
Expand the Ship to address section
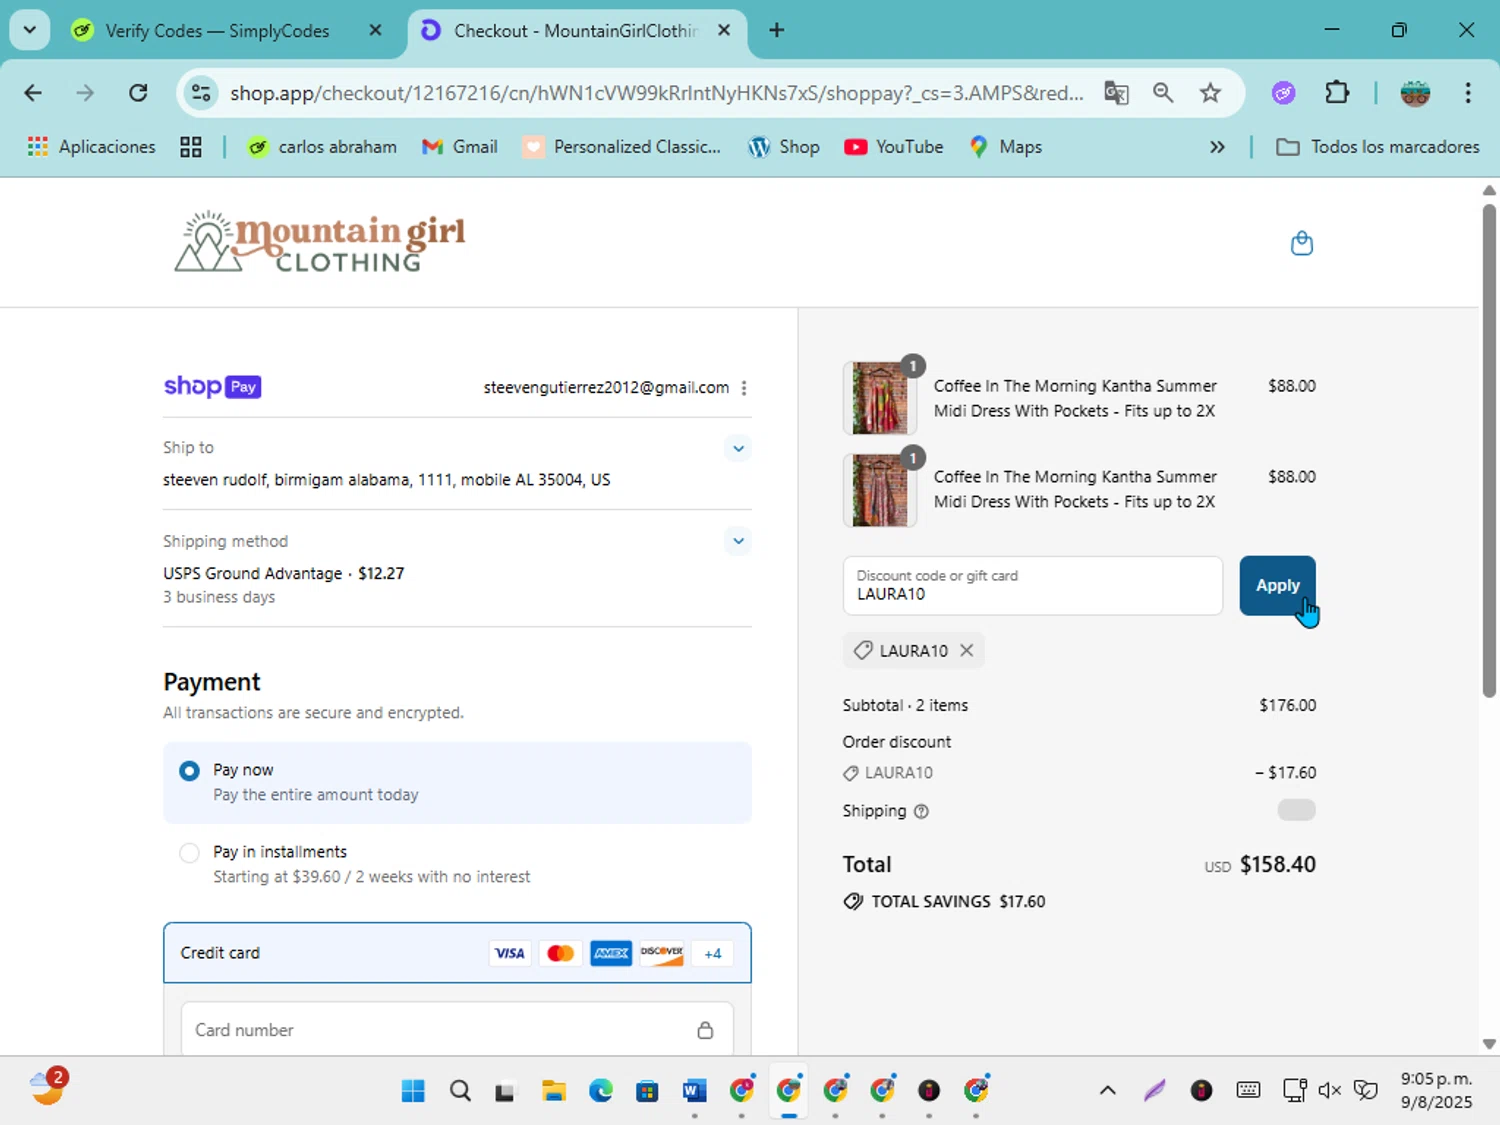click(x=738, y=448)
